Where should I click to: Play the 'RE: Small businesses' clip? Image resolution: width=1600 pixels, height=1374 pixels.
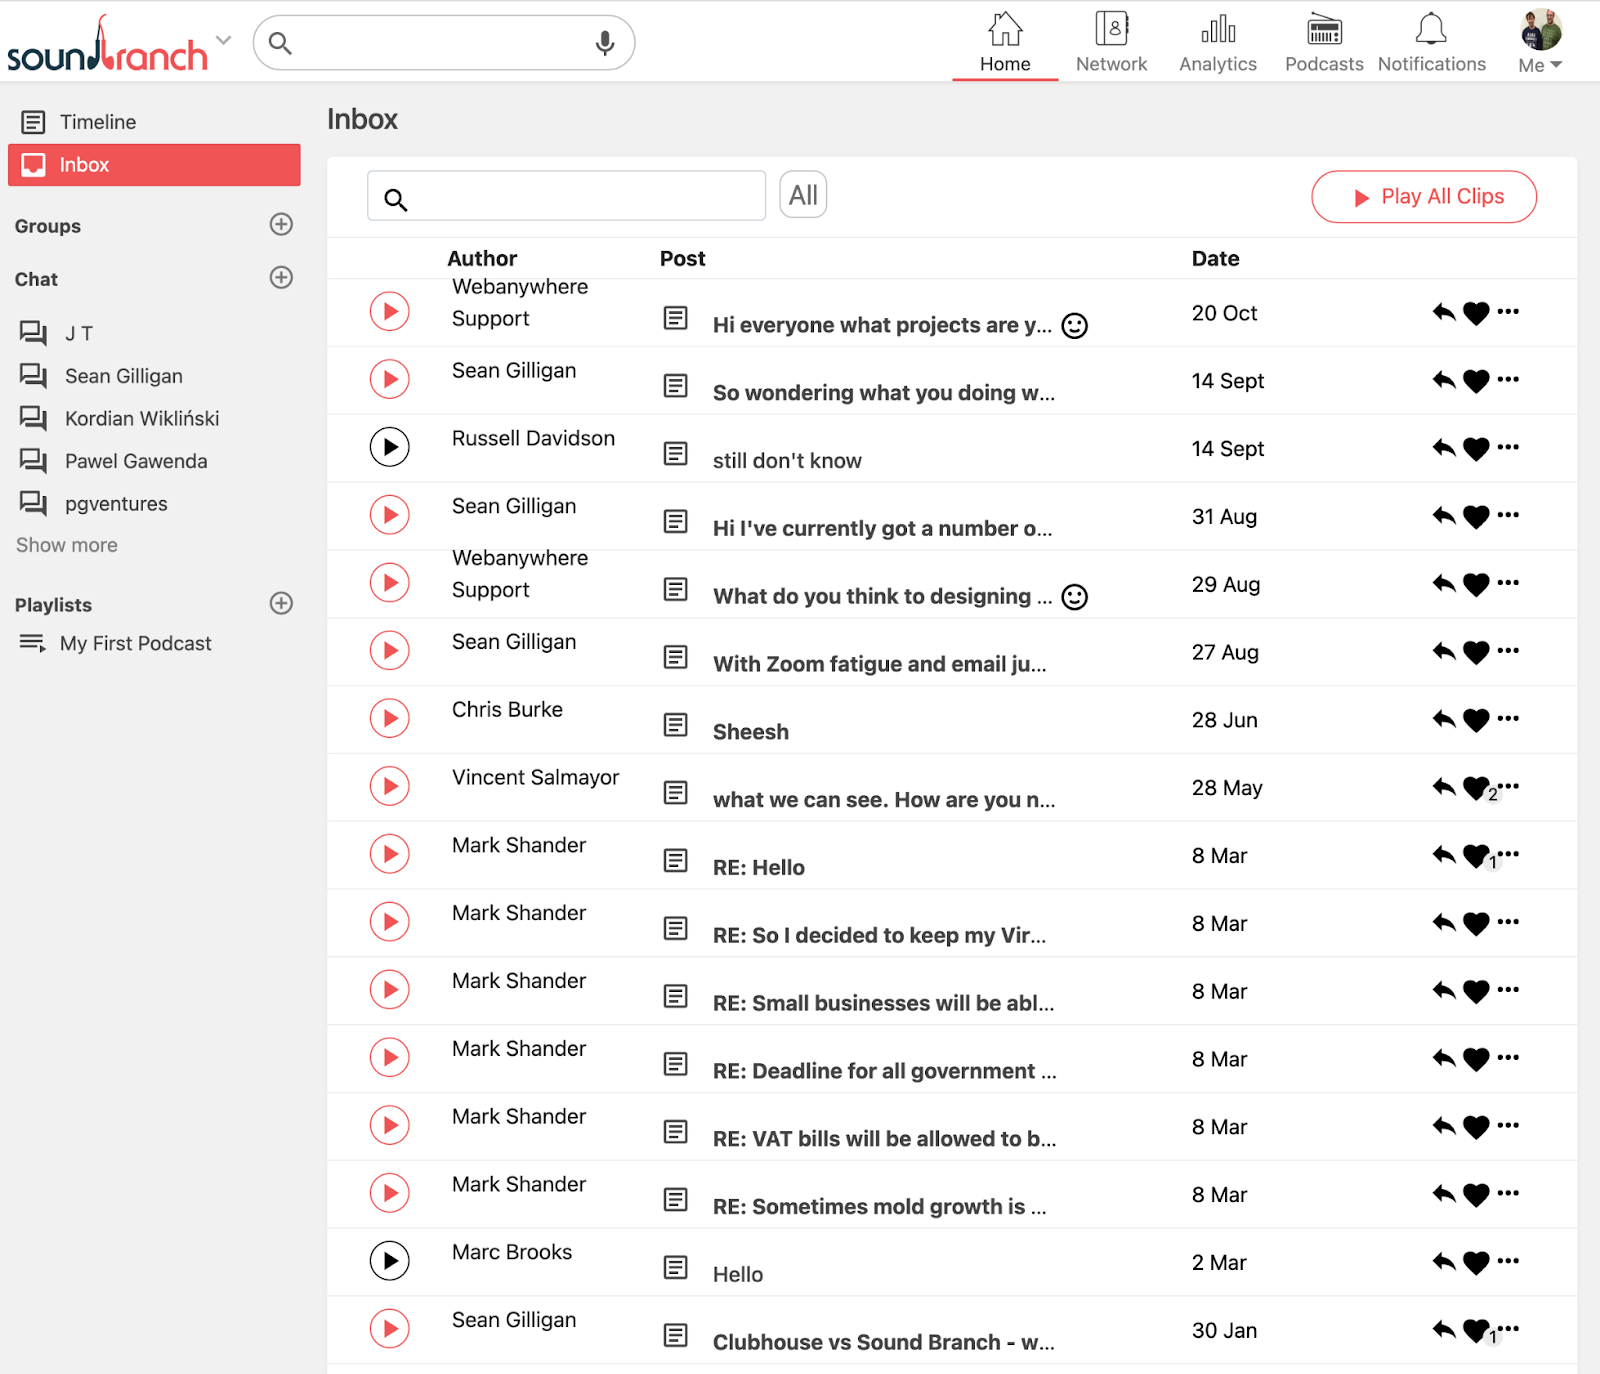(x=390, y=989)
